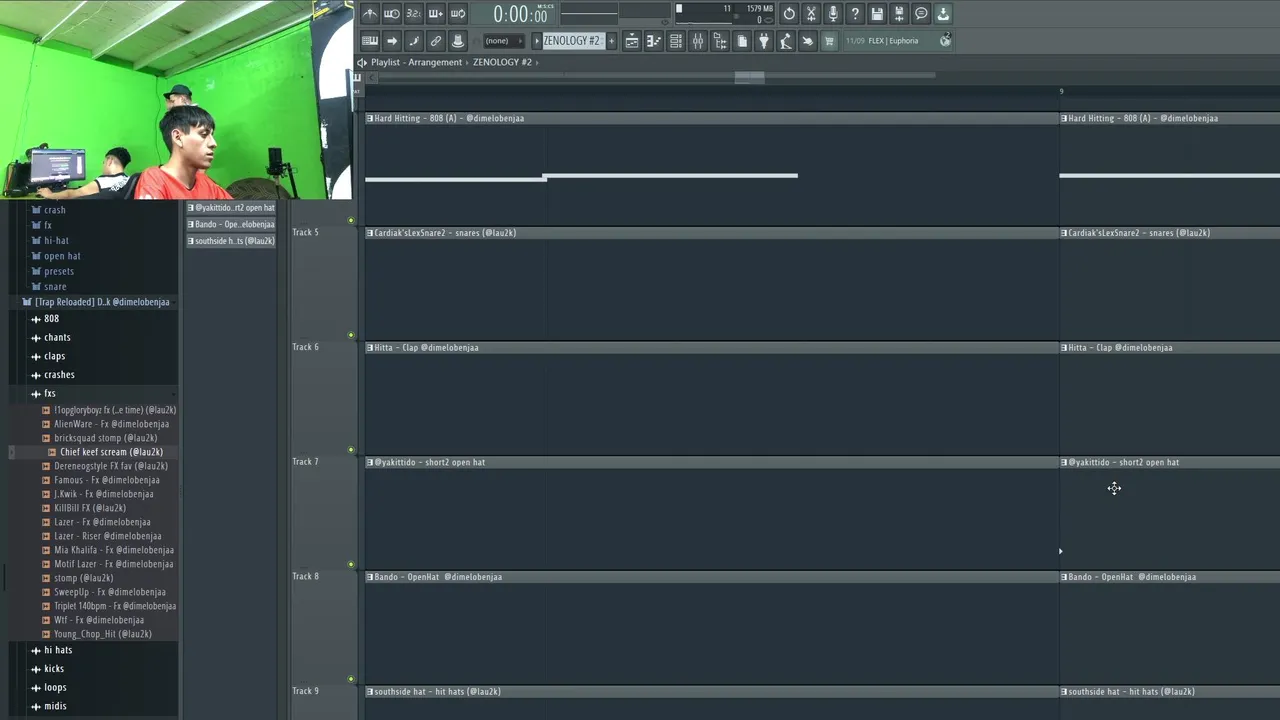Open the ZENOLOGY #2 pattern selector

(x=573, y=41)
